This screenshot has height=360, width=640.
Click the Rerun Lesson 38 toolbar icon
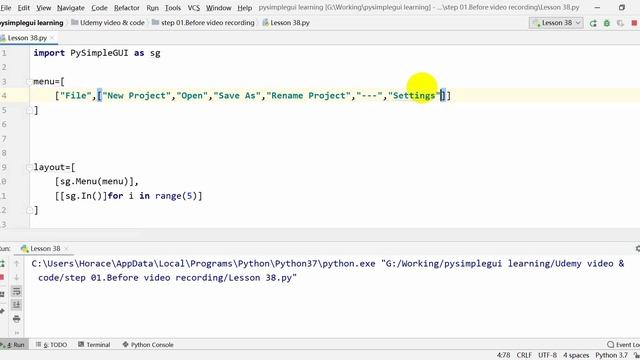point(593,23)
